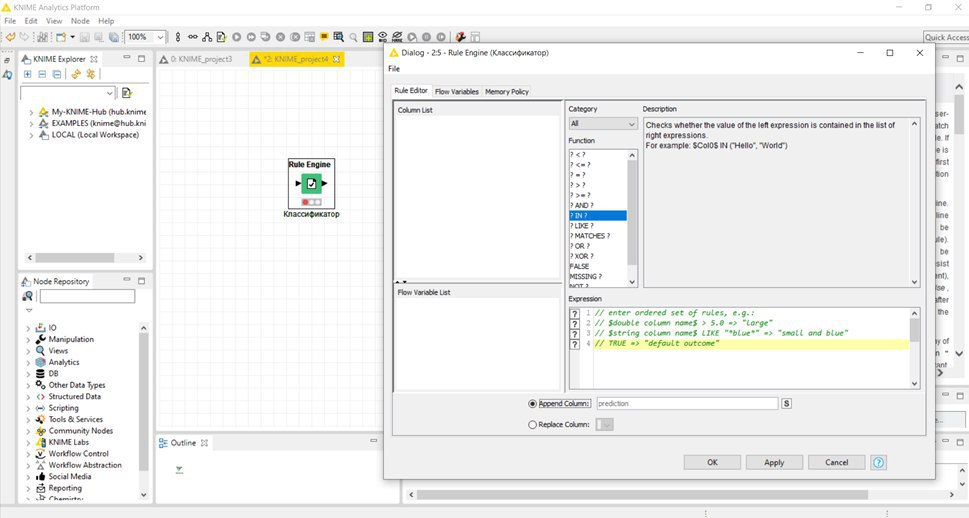Screen dimensions: 969x518
Task: Open the main window Node menu
Action: pos(80,21)
